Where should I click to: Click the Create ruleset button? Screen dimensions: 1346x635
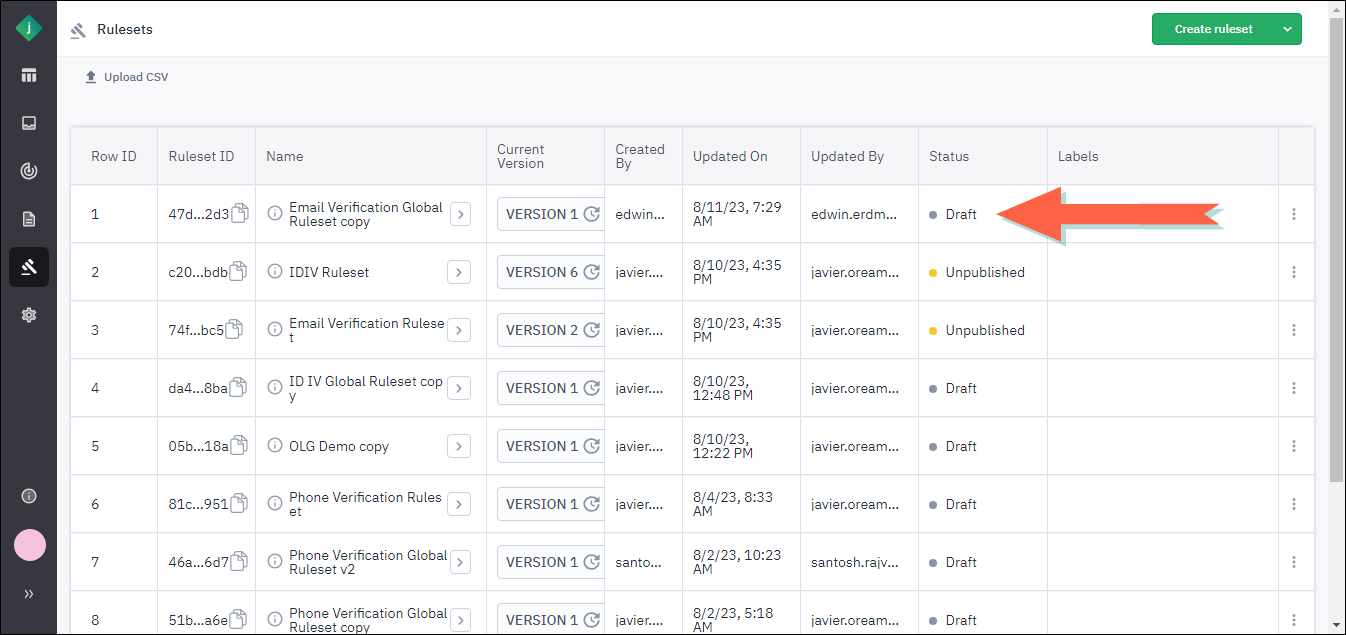1213,29
